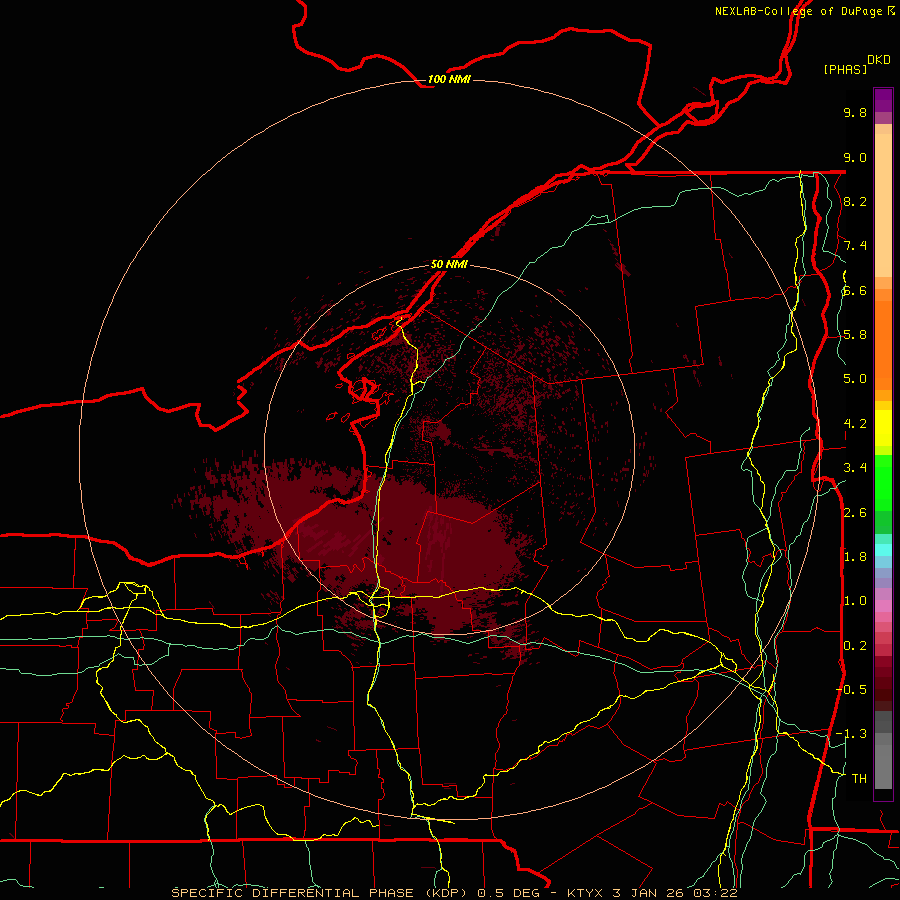This screenshot has width=900, height=900.
Task: Click the 7.4 value on the color scale
Action: pos(855,246)
